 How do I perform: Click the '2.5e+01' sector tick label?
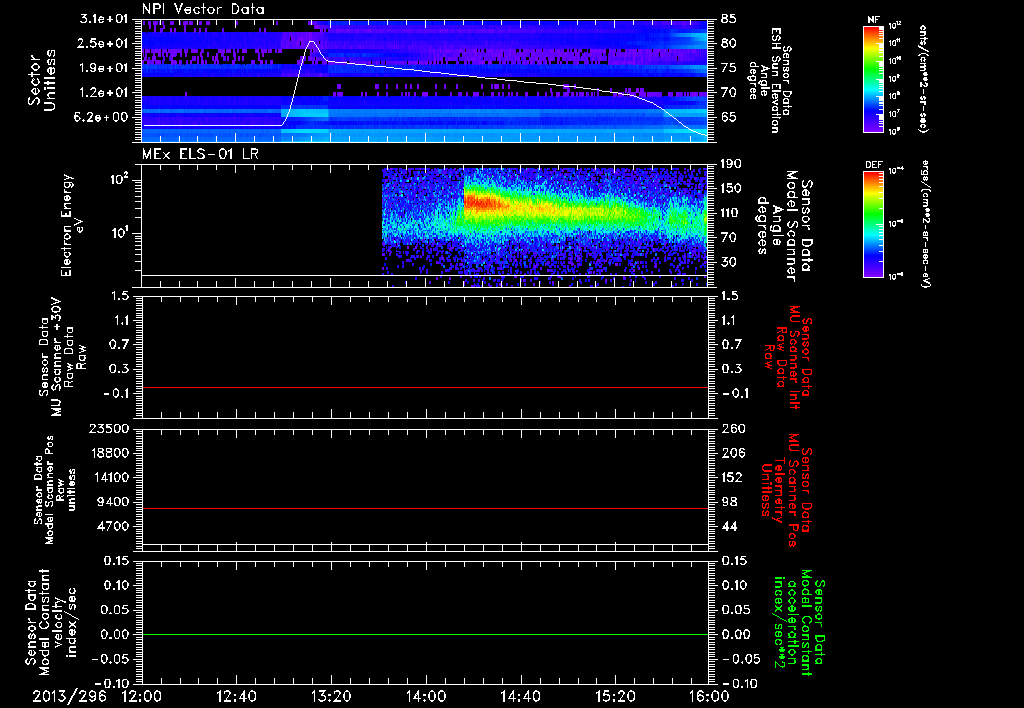(x=104, y=43)
